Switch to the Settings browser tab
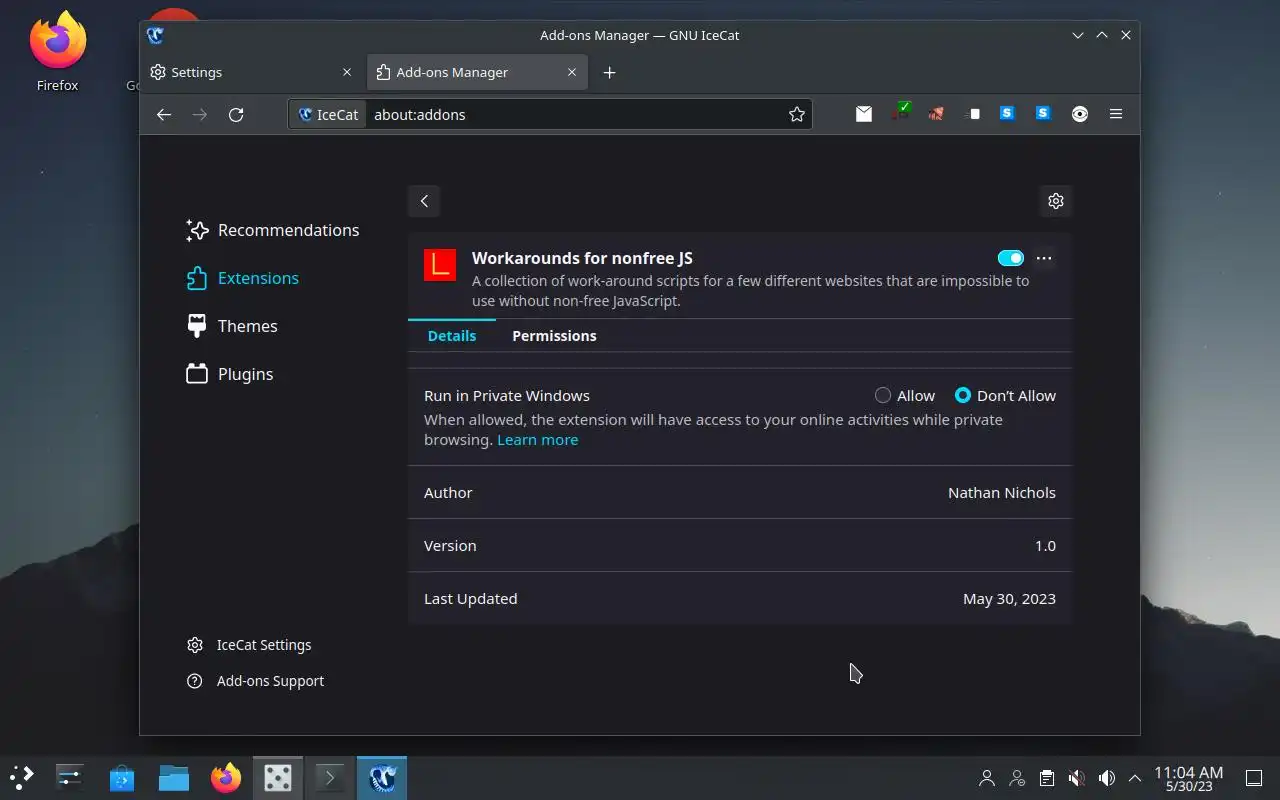 (252, 72)
